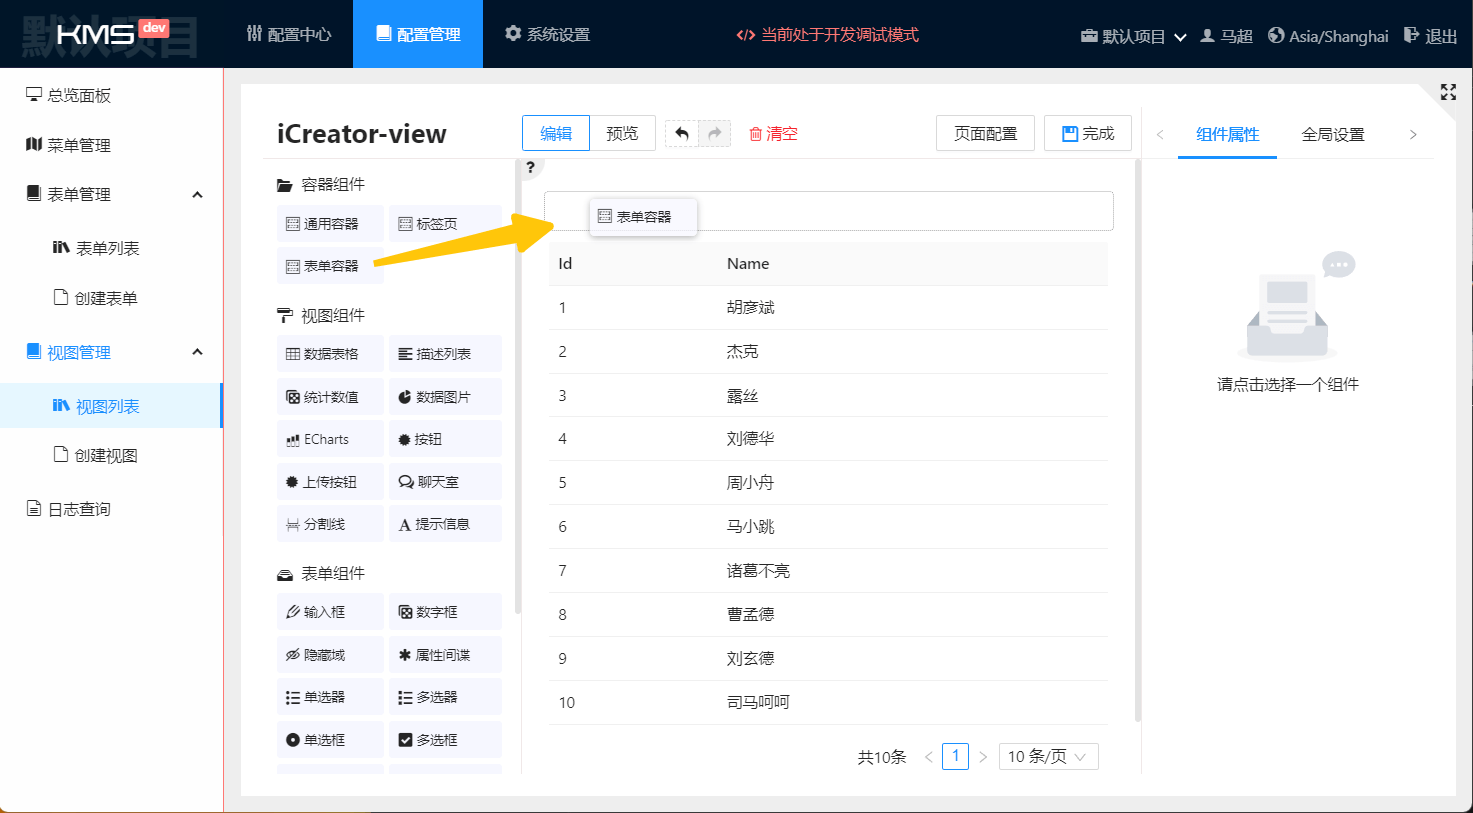Select the ECharts component
1473x813 pixels.
click(330, 439)
